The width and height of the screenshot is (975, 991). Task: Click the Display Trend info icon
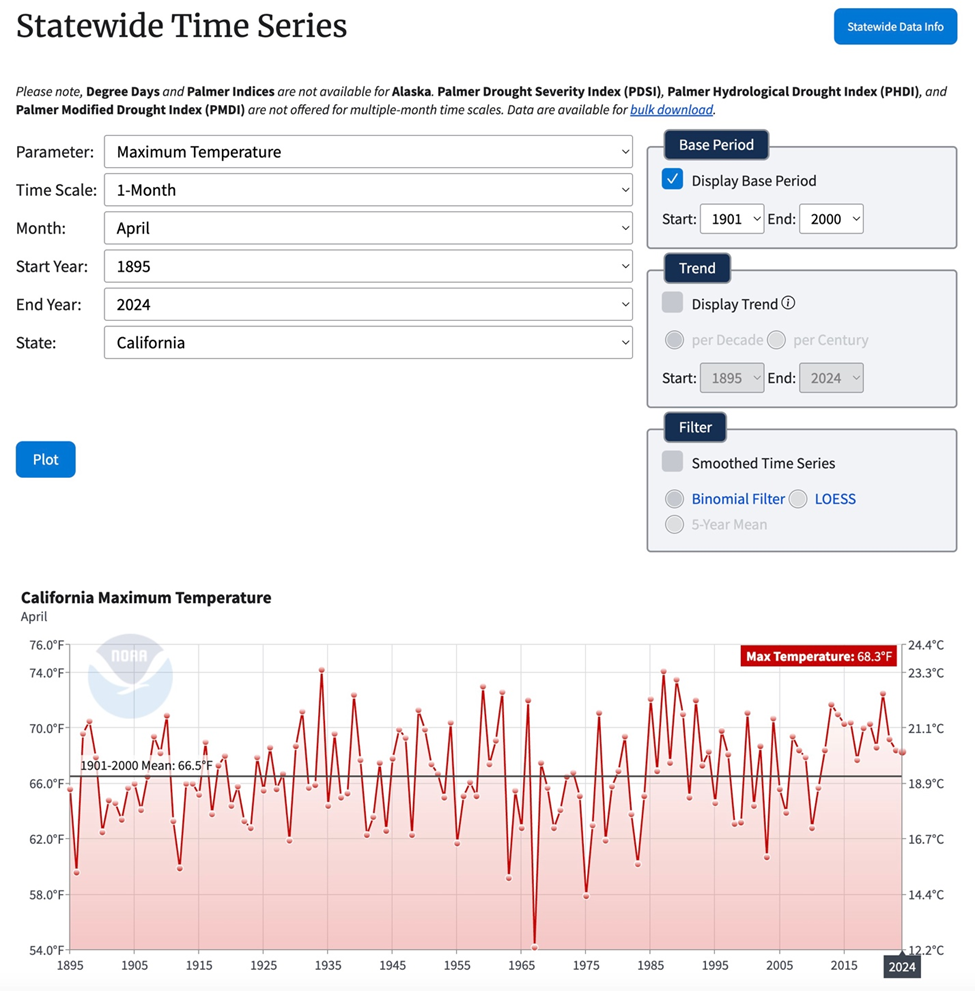coord(788,303)
